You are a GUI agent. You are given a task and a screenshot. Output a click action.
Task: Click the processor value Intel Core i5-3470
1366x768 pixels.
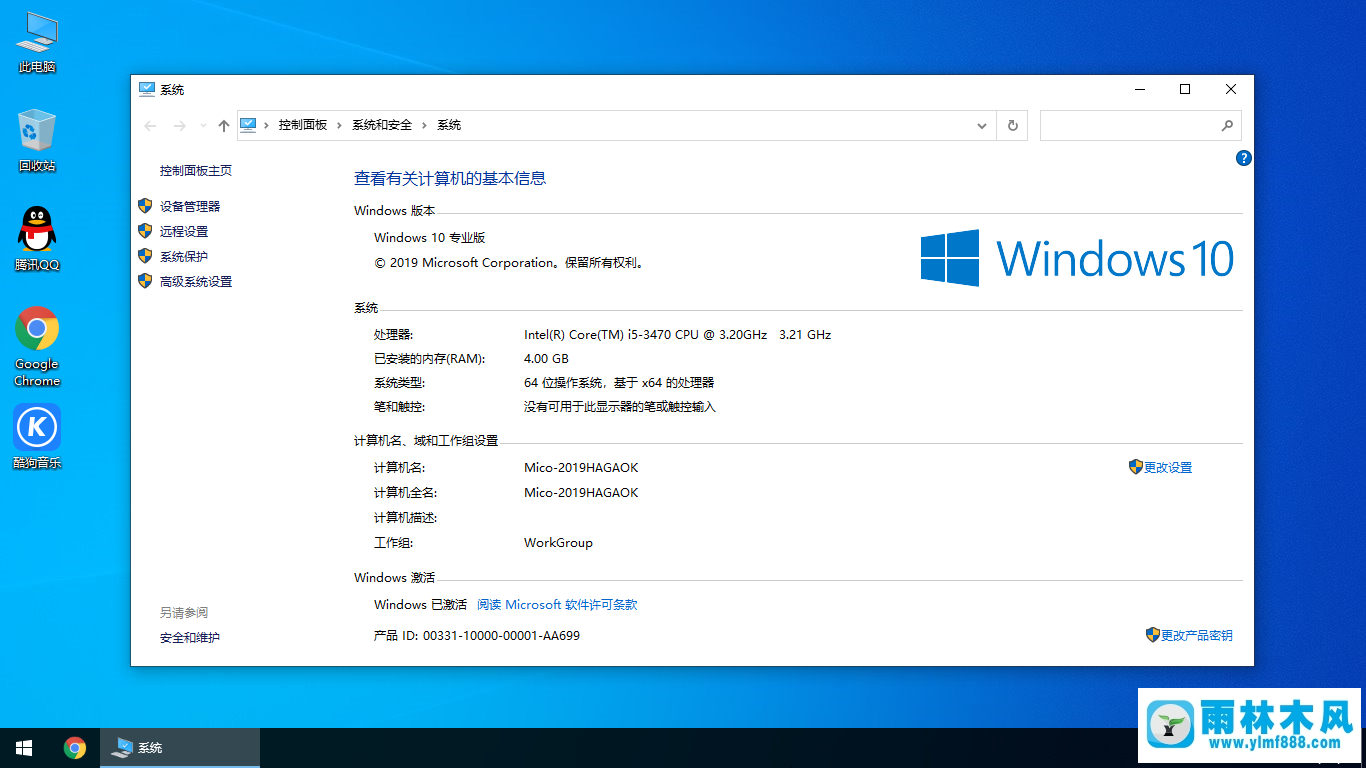677,334
